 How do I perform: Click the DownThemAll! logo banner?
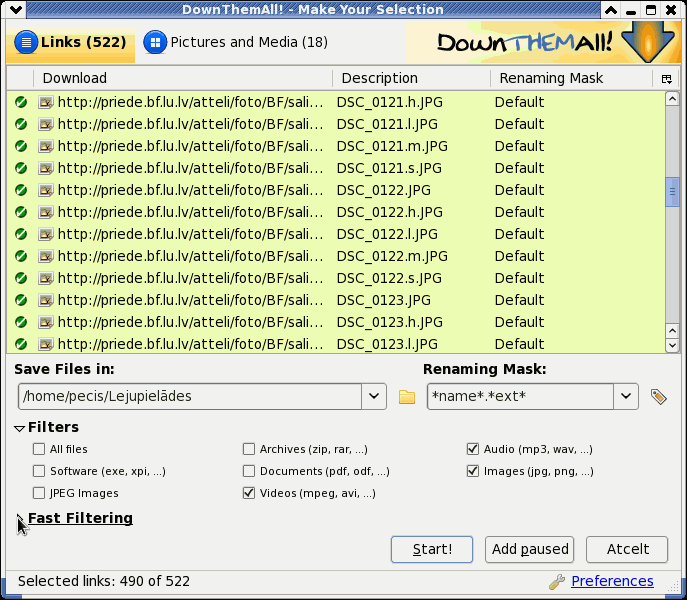543,42
